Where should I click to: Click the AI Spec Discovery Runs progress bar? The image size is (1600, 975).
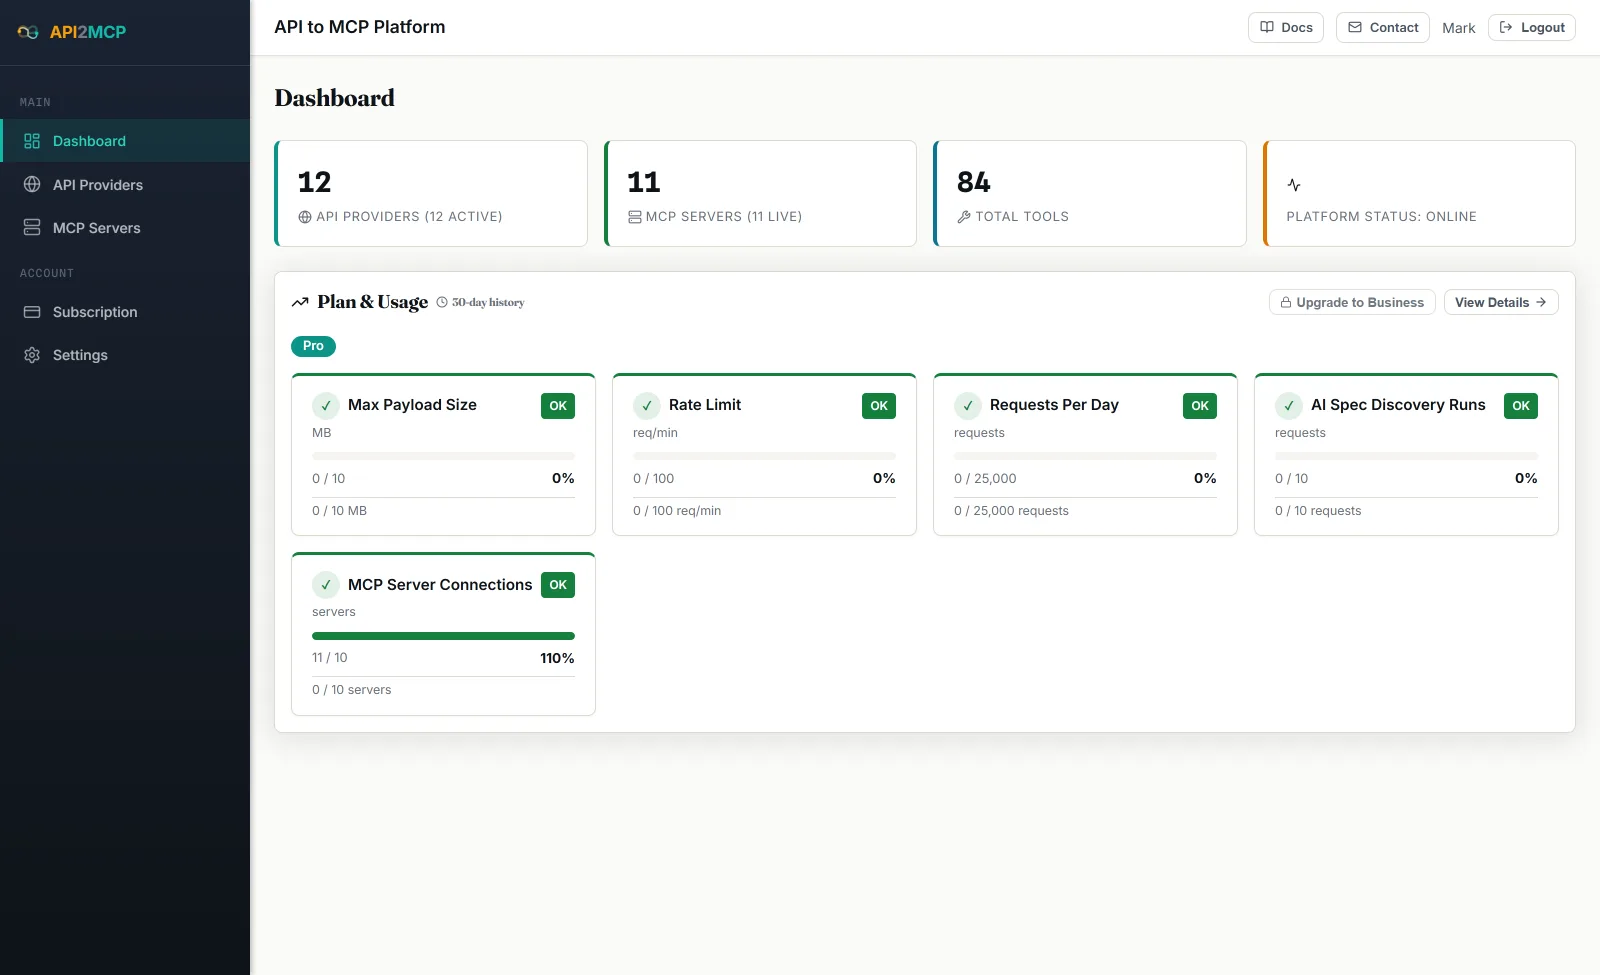[1406, 456]
